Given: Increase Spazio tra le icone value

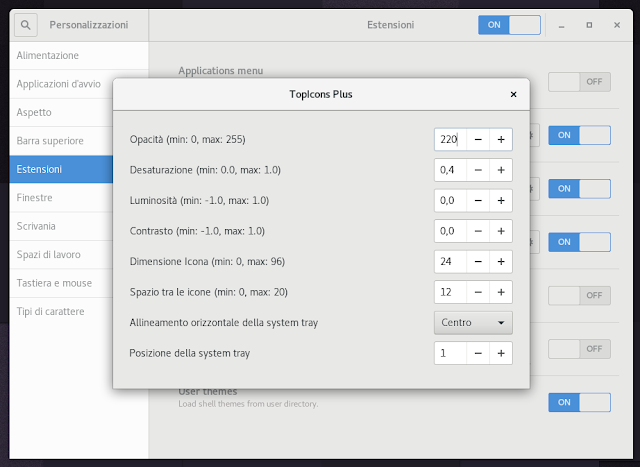Looking at the screenshot, I should pos(501,292).
